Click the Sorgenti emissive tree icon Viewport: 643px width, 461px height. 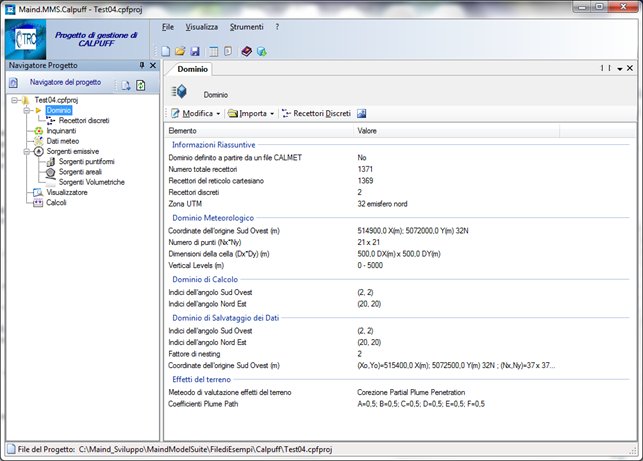[x=39, y=151]
